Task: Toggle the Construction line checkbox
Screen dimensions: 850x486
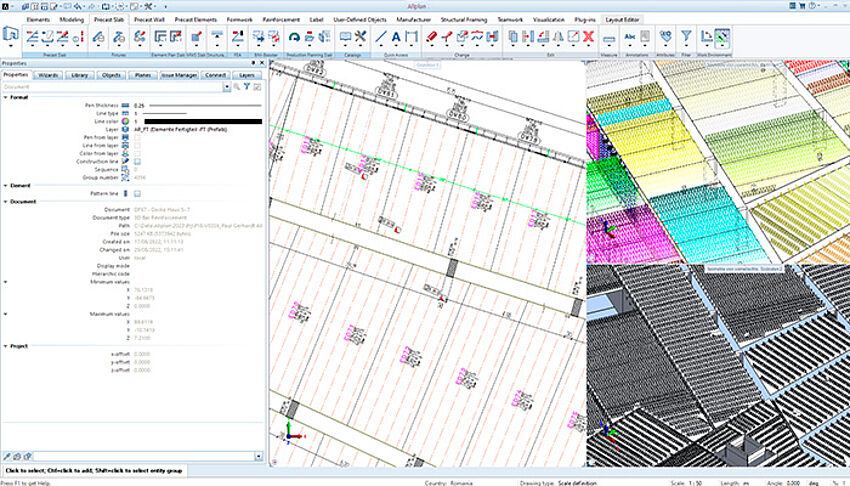Action: (x=138, y=162)
